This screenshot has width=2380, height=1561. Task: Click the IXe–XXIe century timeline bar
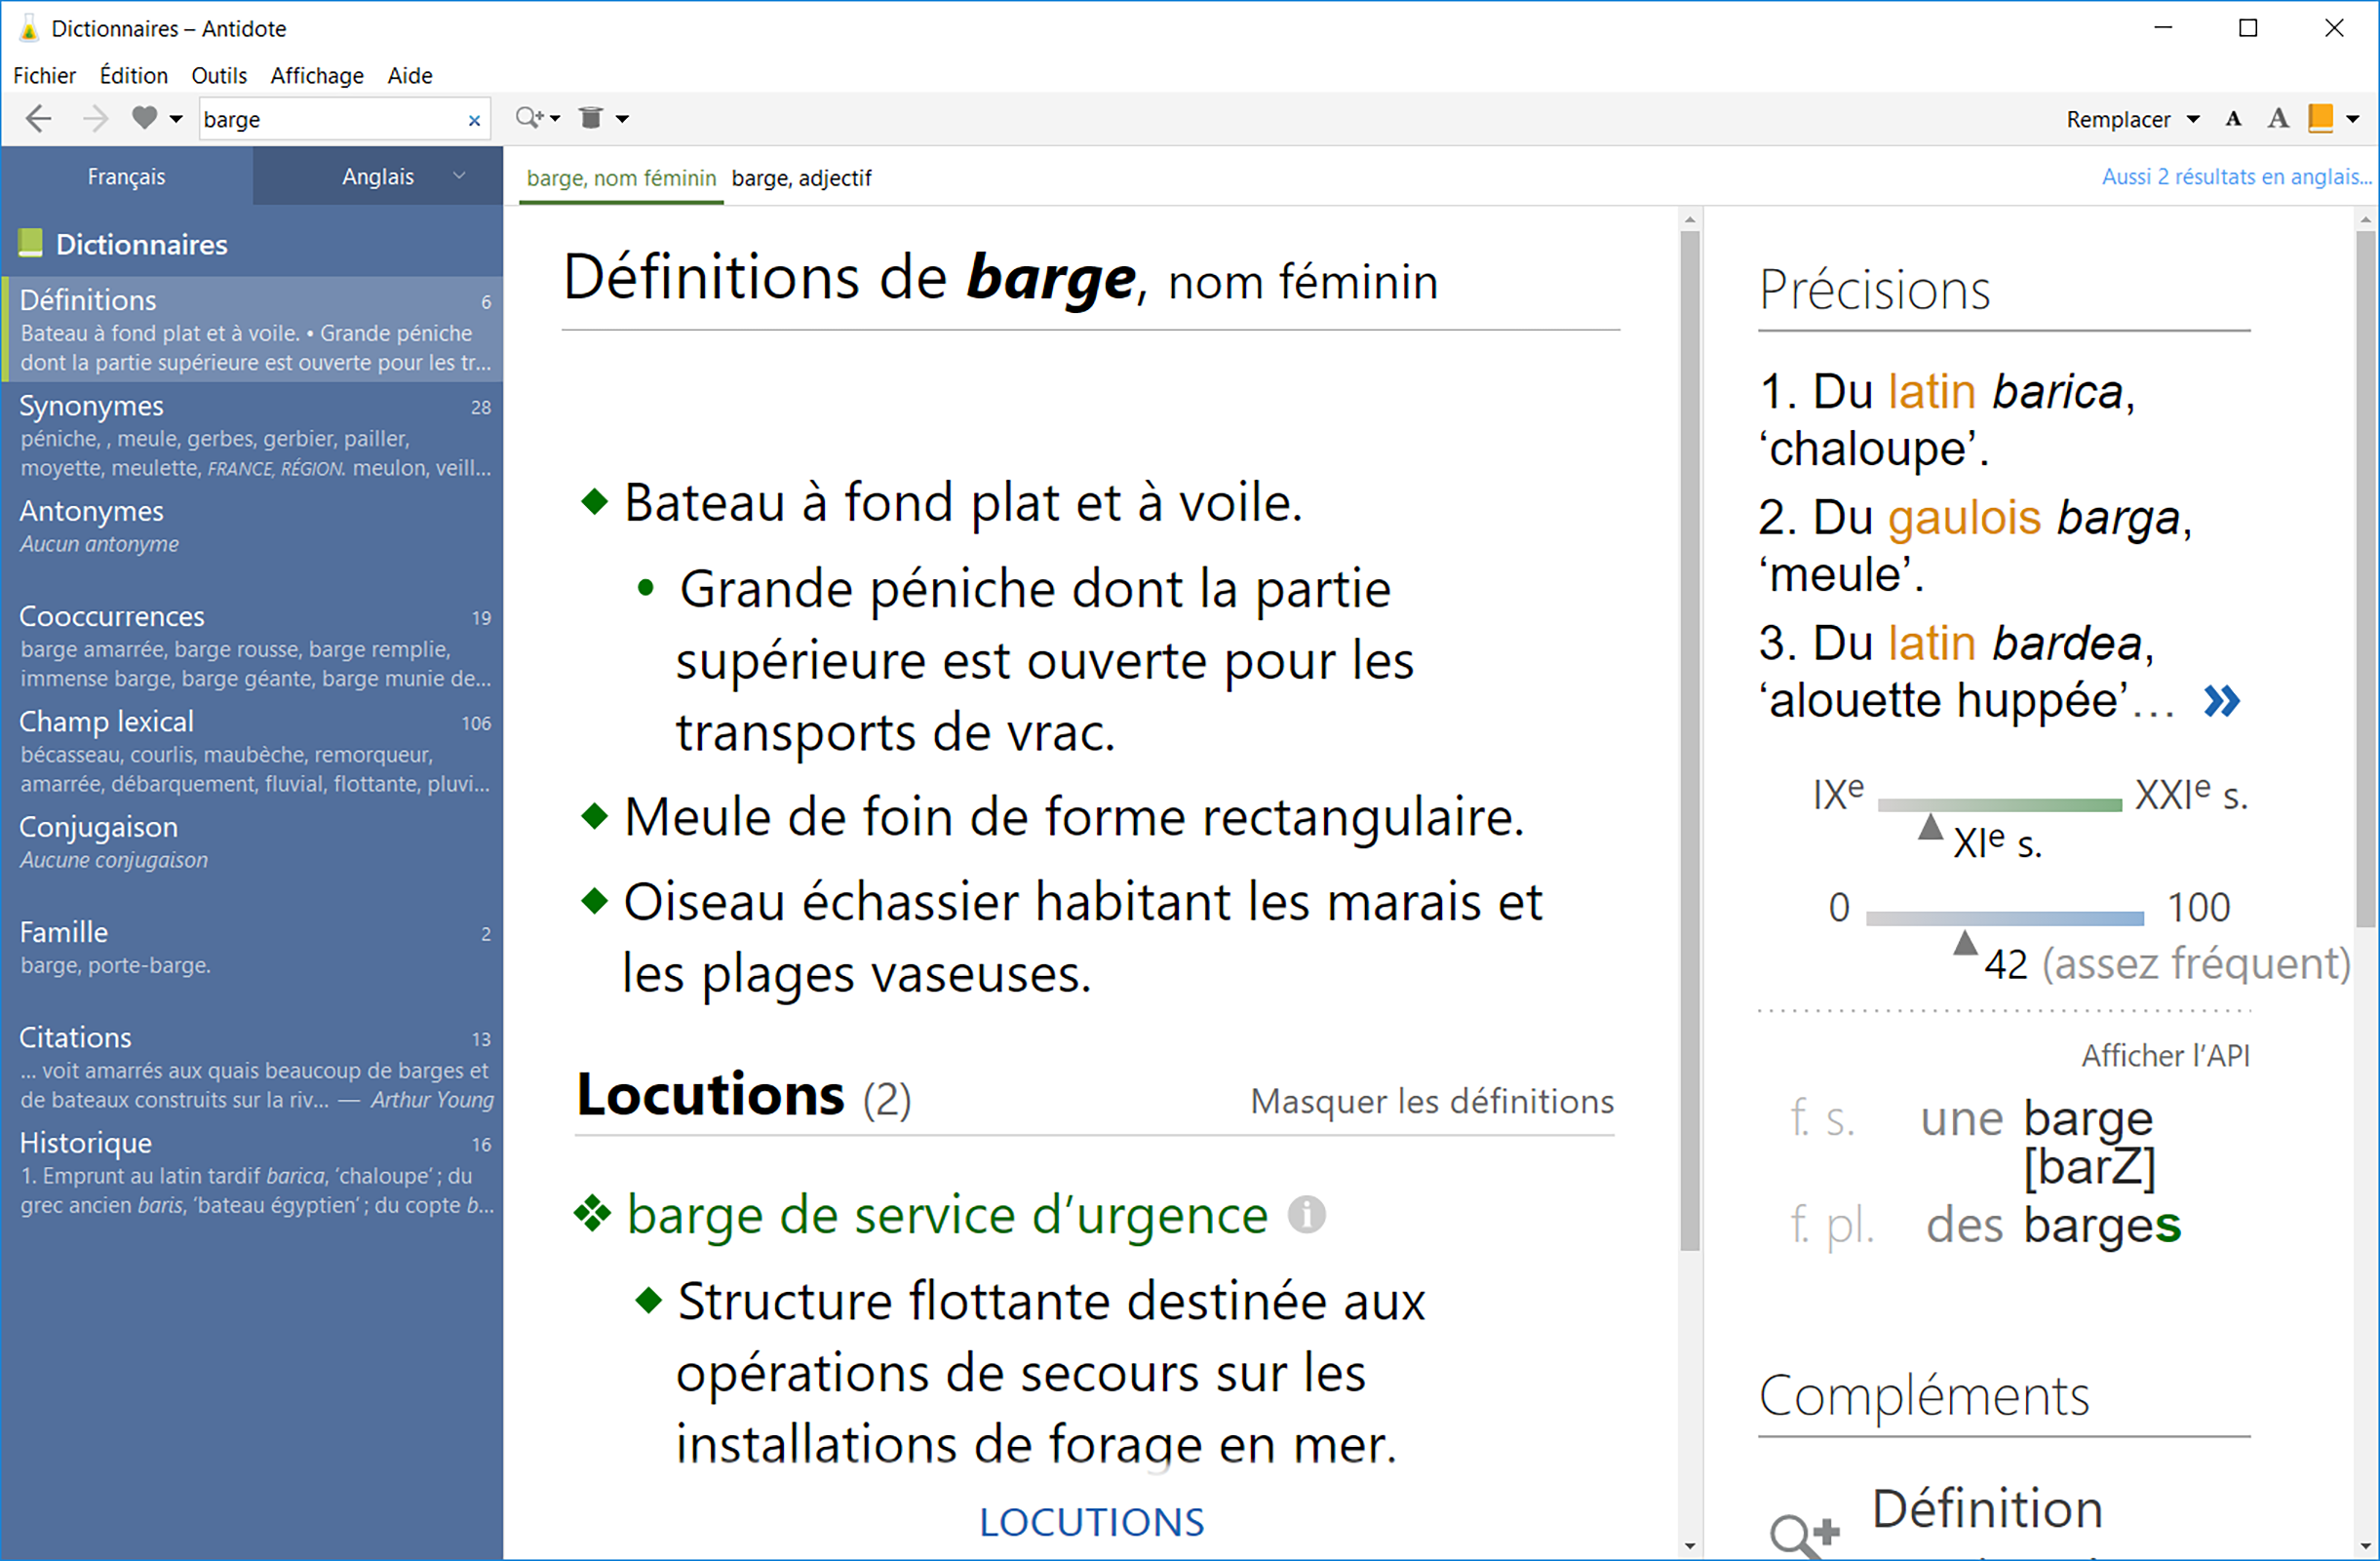pyautogui.click(x=1999, y=805)
